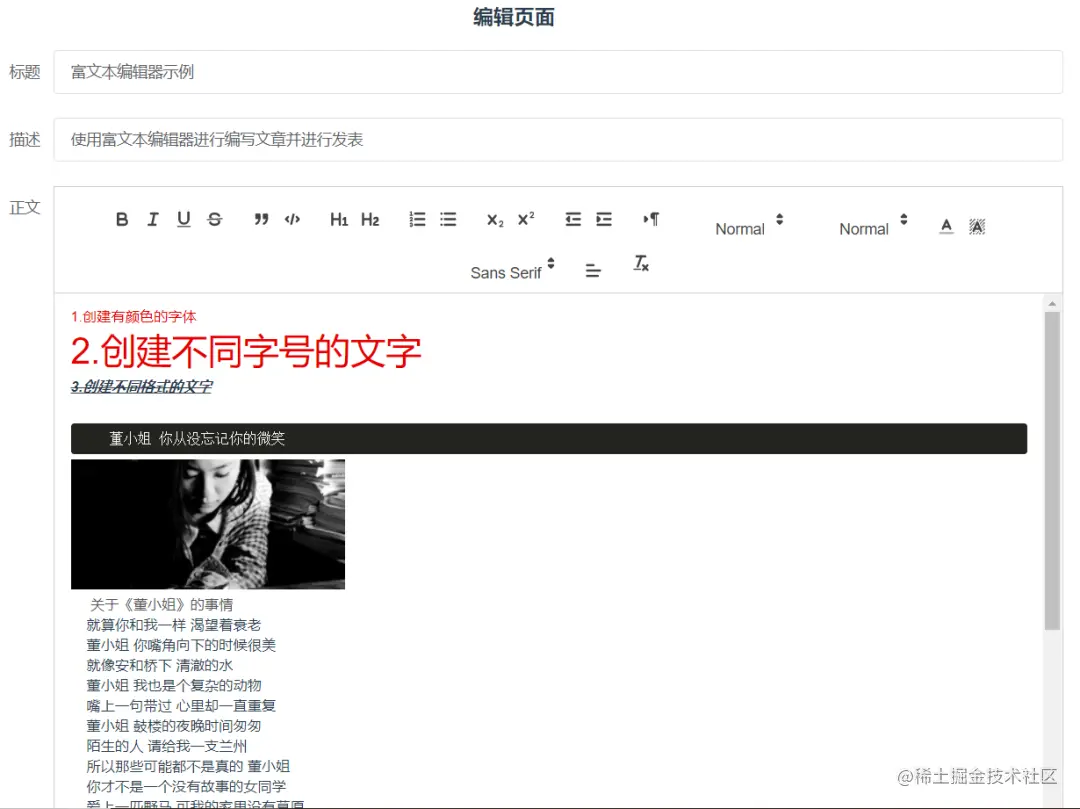
Task: Click the line '就像安和桥下 清澈的水'
Action: point(160,665)
